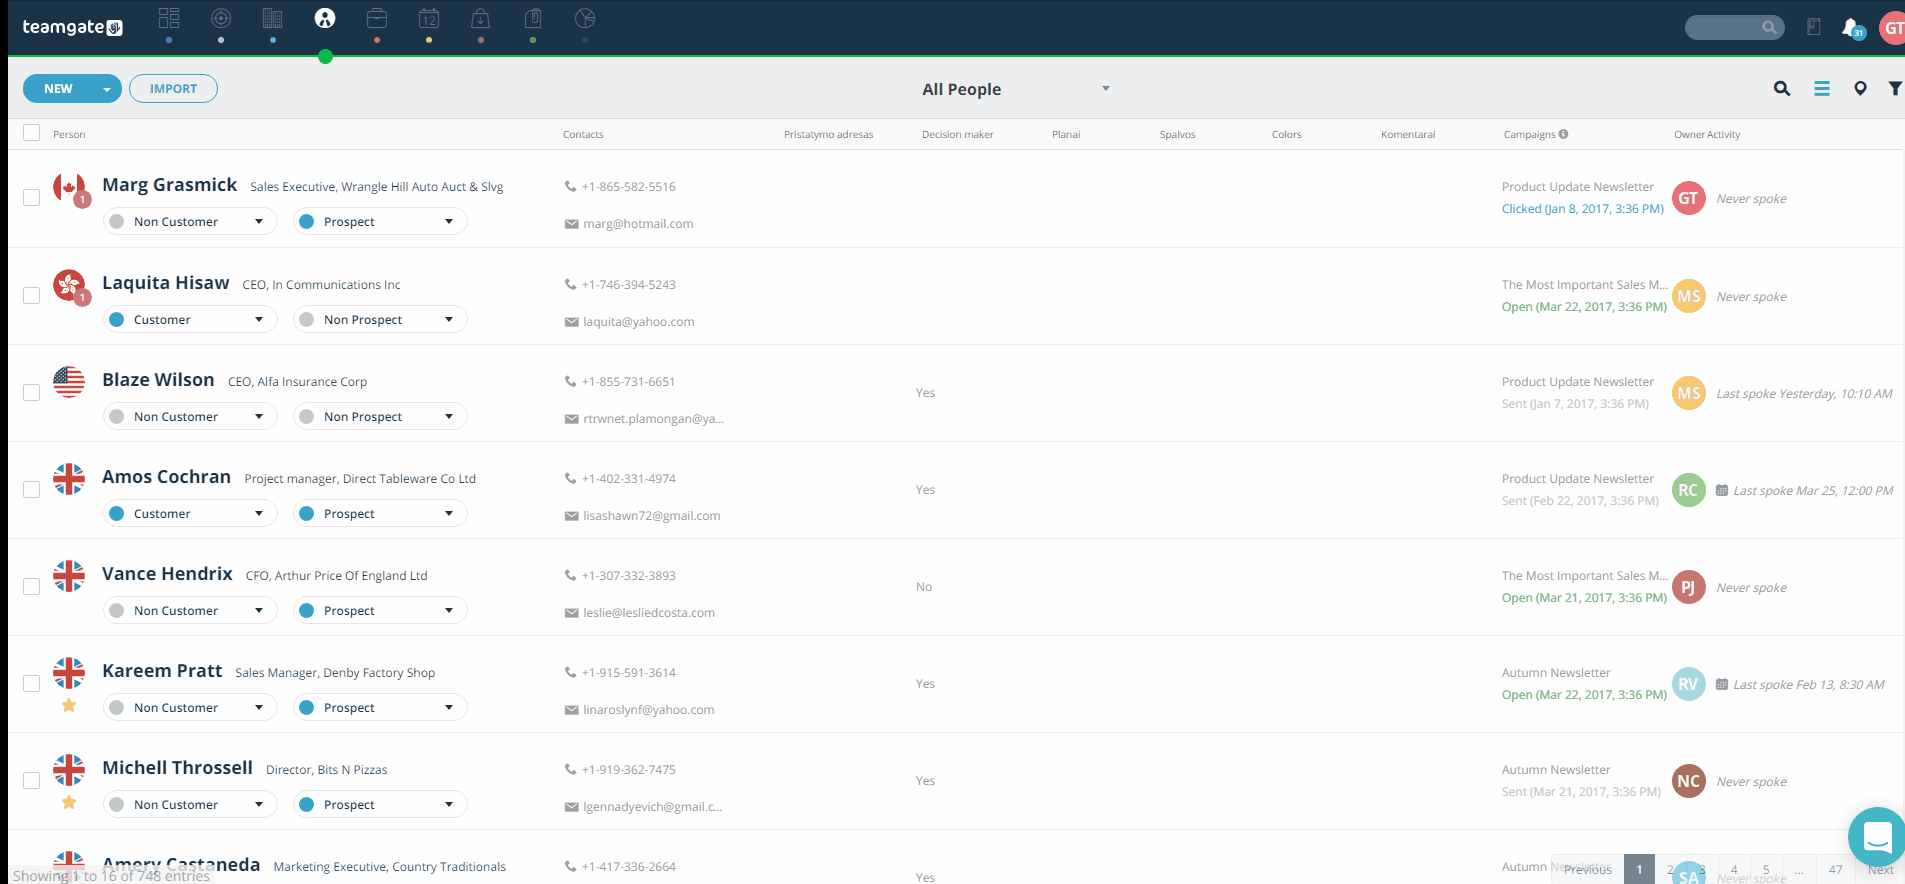Click the Campaigns column info icon
Viewport: 1905px width, 884px height.
(x=1563, y=134)
